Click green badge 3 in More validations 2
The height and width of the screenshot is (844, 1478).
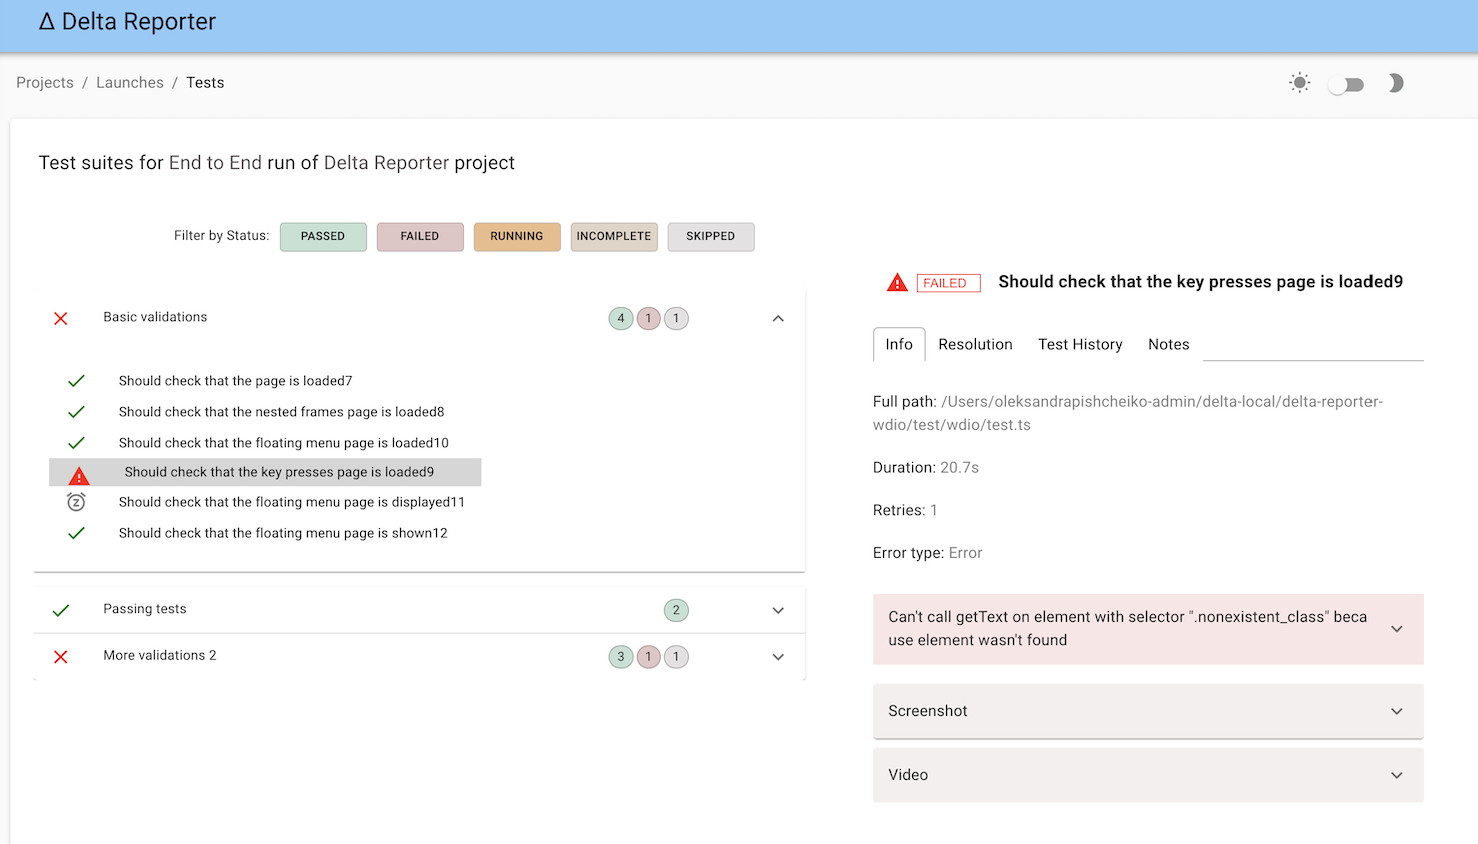(x=621, y=657)
